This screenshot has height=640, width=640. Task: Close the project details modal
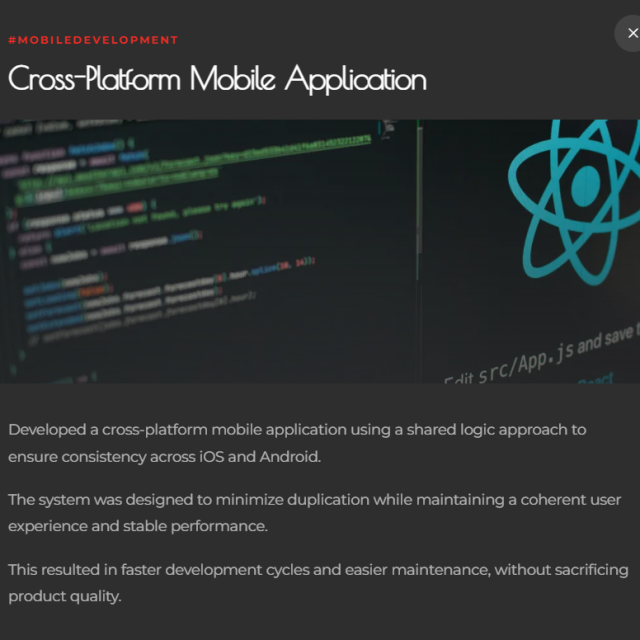pyautogui.click(x=631, y=33)
